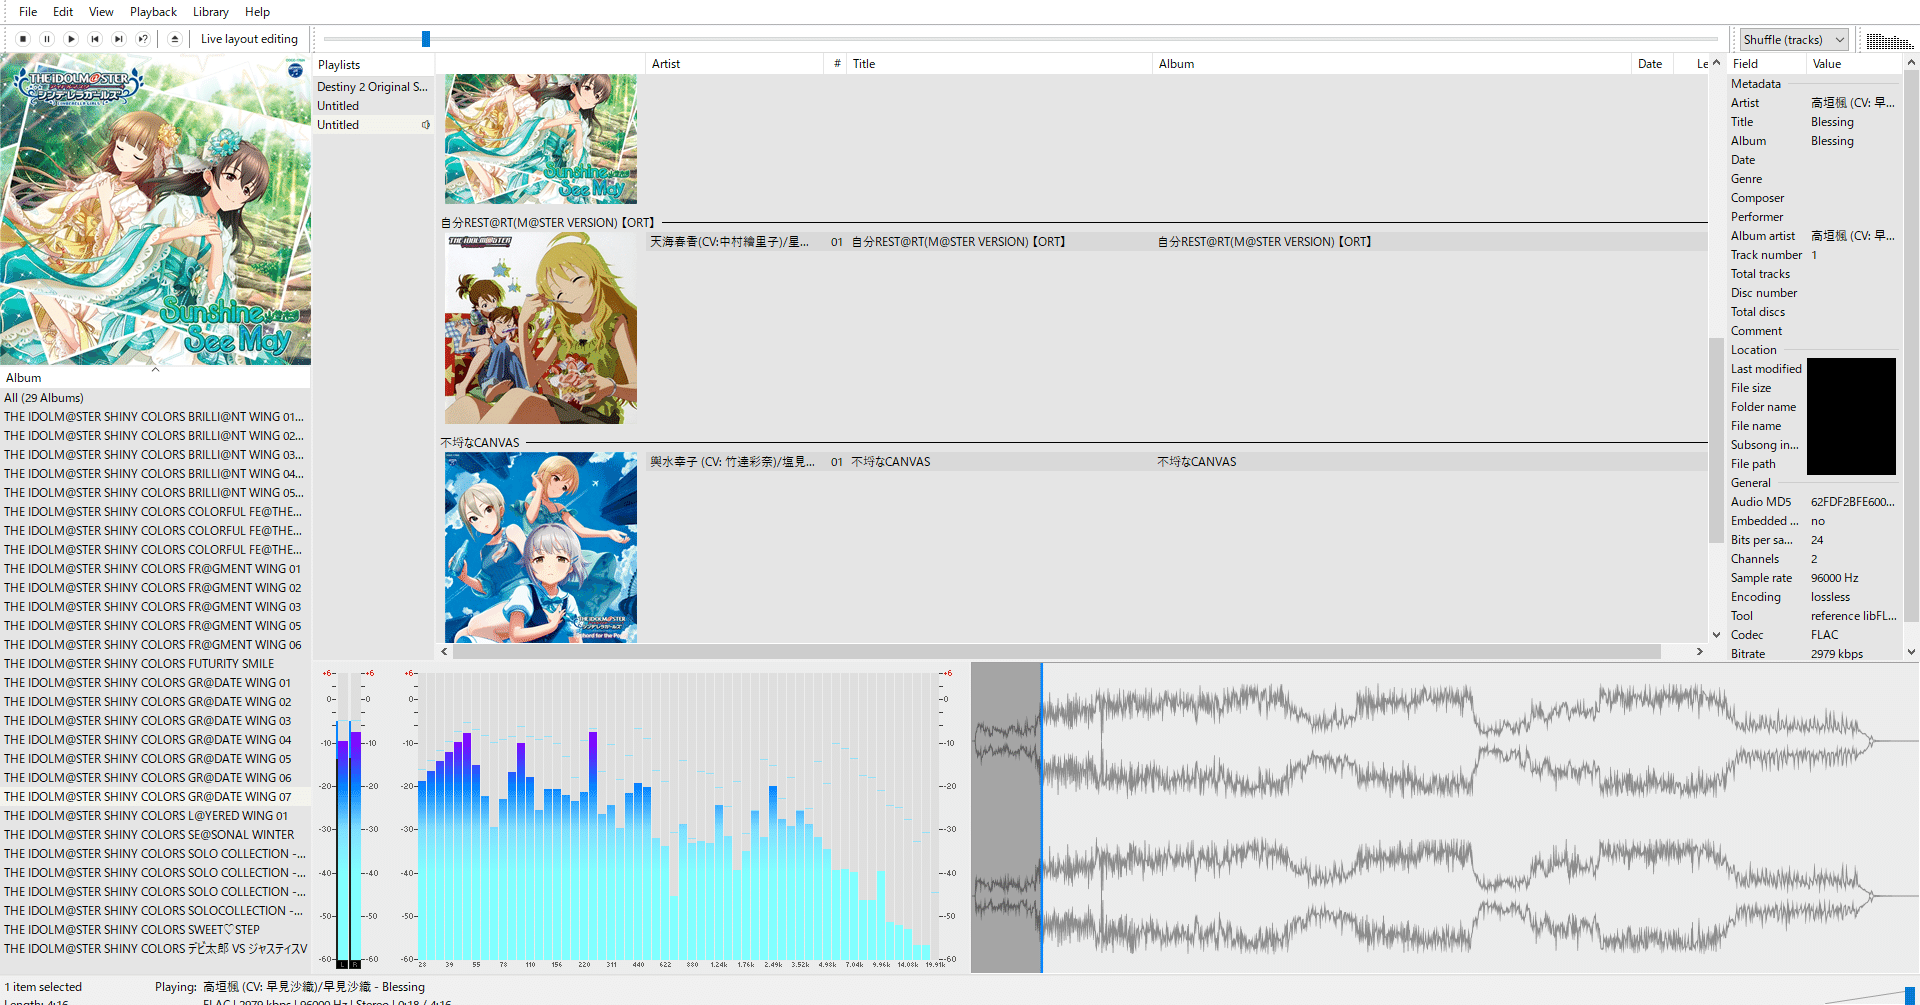
Task: Click the eject (open file) toolbar icon
Action: (x=175, y=39)
